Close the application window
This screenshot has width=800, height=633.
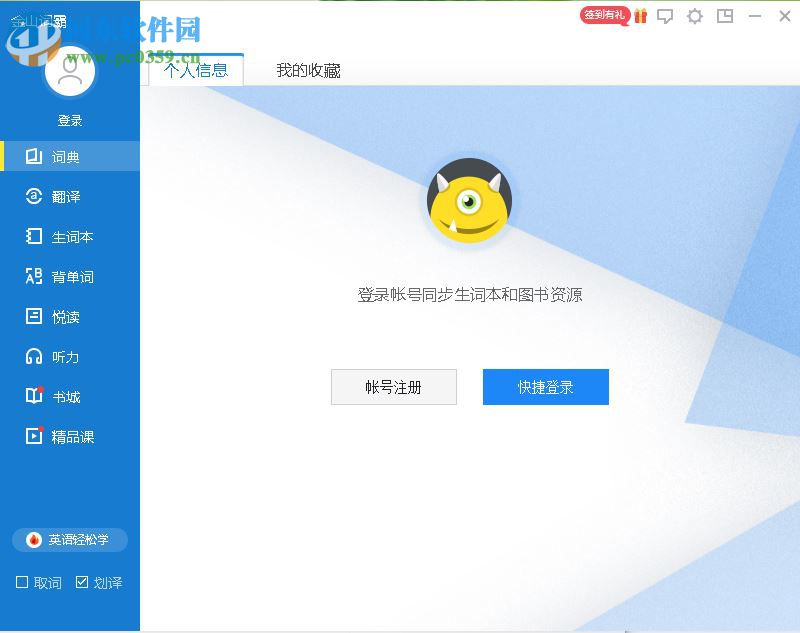(x=785, y=16)
